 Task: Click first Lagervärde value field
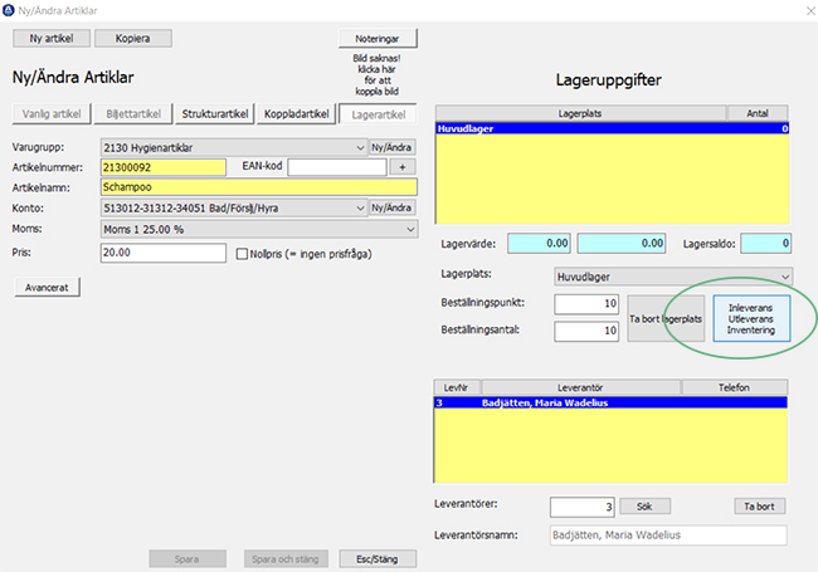[539, 243]
